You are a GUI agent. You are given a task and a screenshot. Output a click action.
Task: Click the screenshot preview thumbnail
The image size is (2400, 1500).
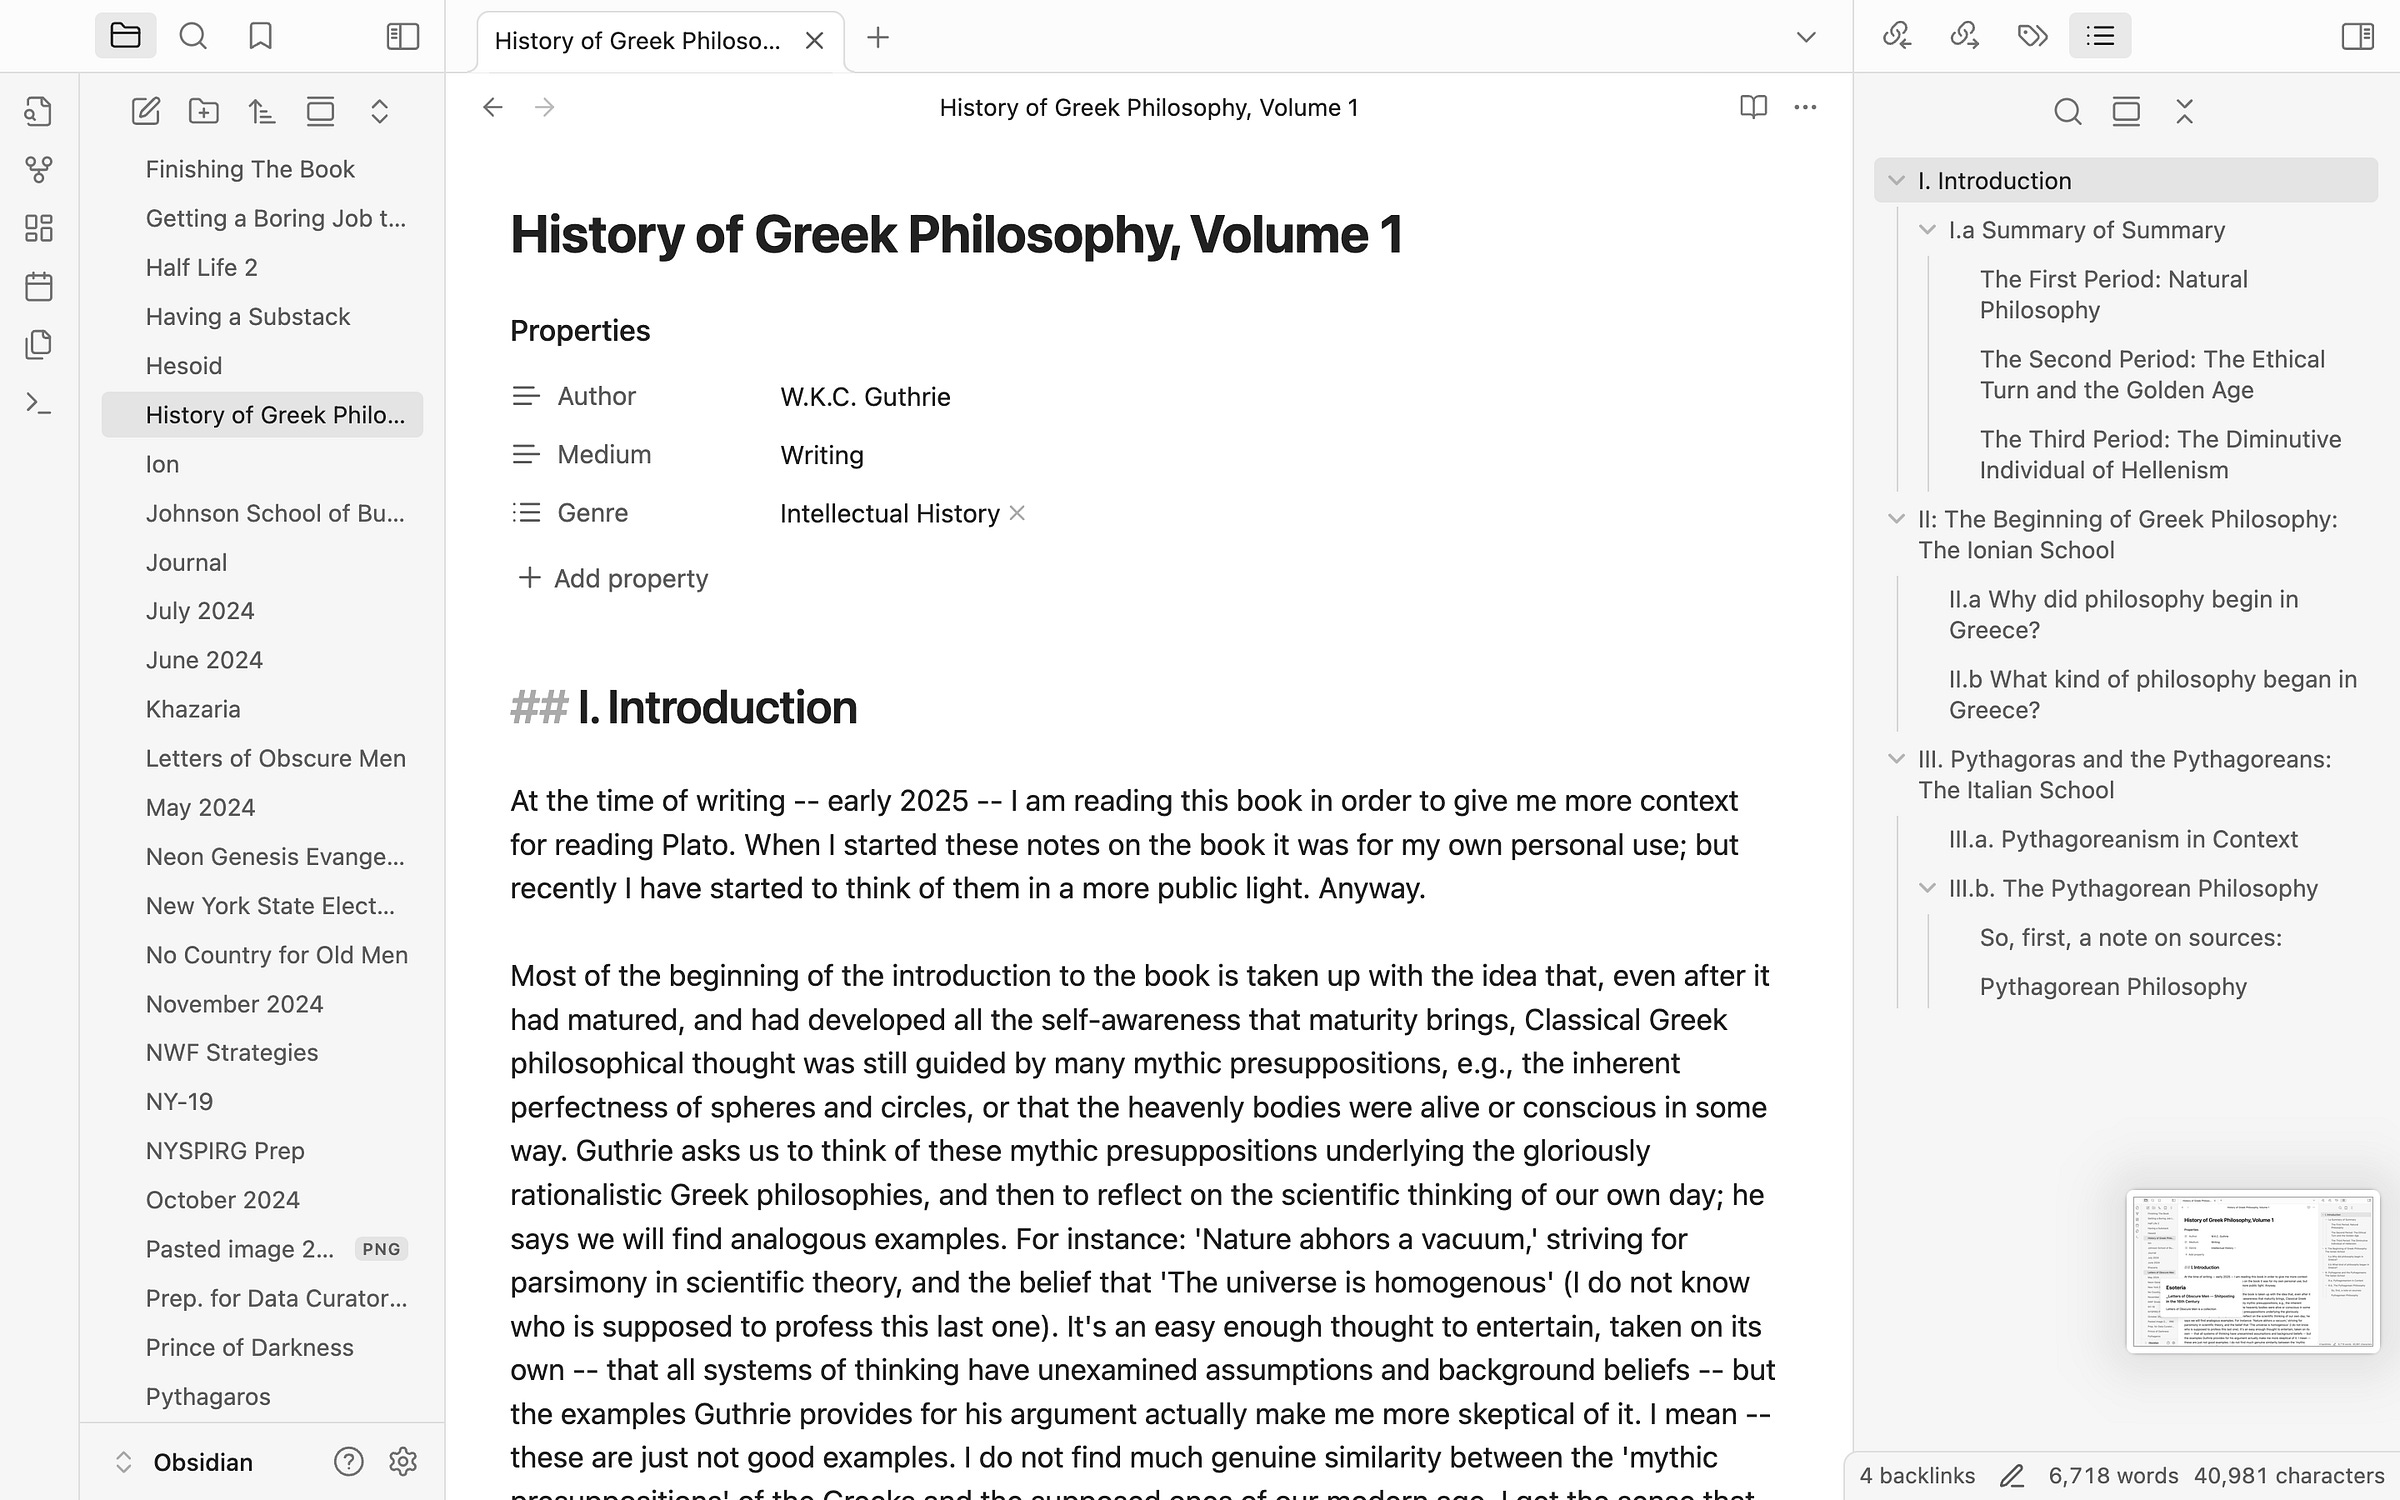2252,1270
